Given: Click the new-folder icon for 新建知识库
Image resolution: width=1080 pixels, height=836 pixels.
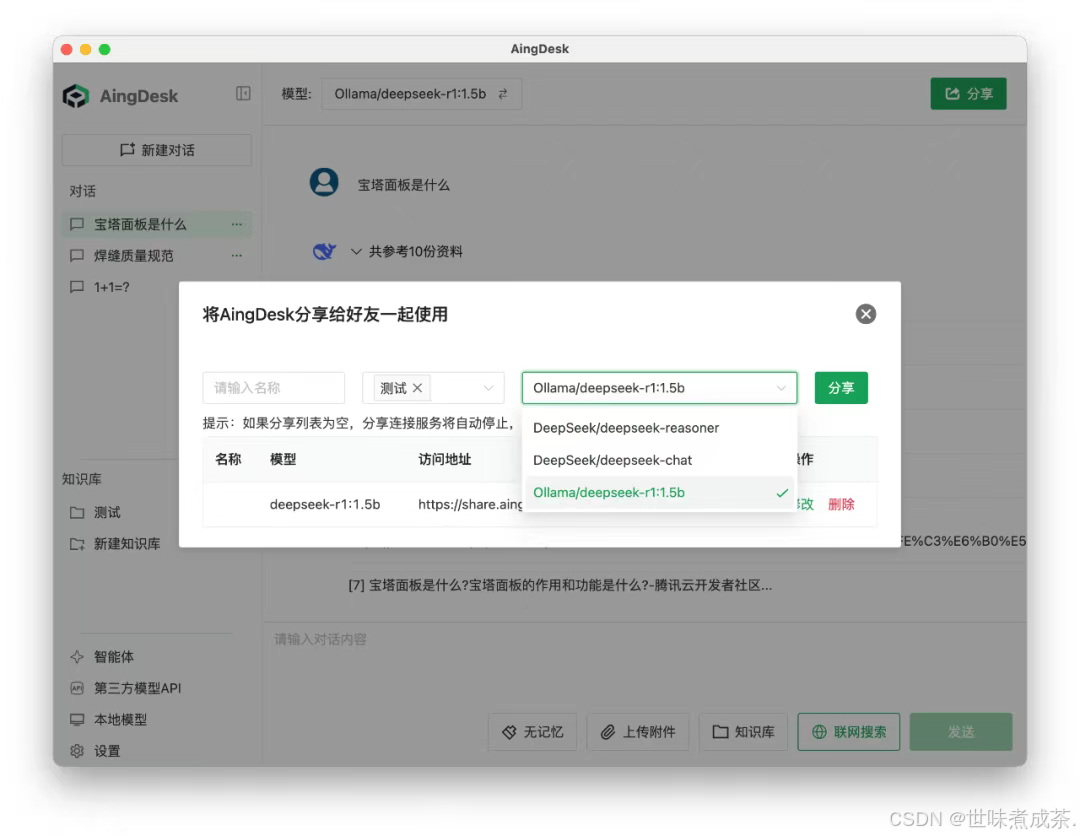Looking at the screenshot, I should pyautogui.click(x=77, y=544).
